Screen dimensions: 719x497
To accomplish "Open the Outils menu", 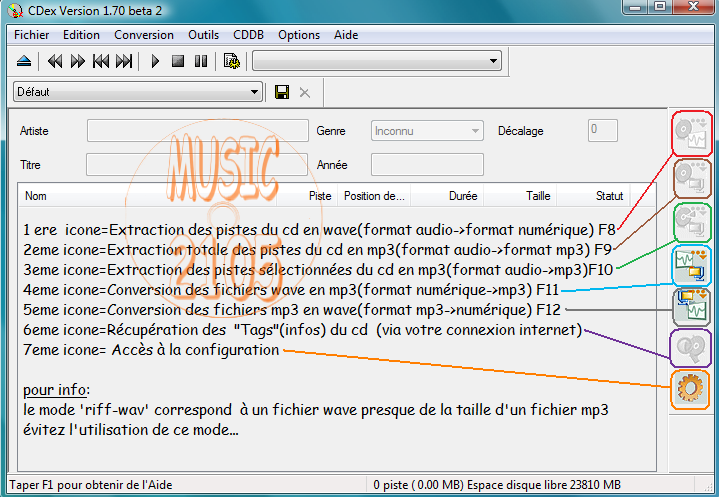I will (x=203, y=35).
